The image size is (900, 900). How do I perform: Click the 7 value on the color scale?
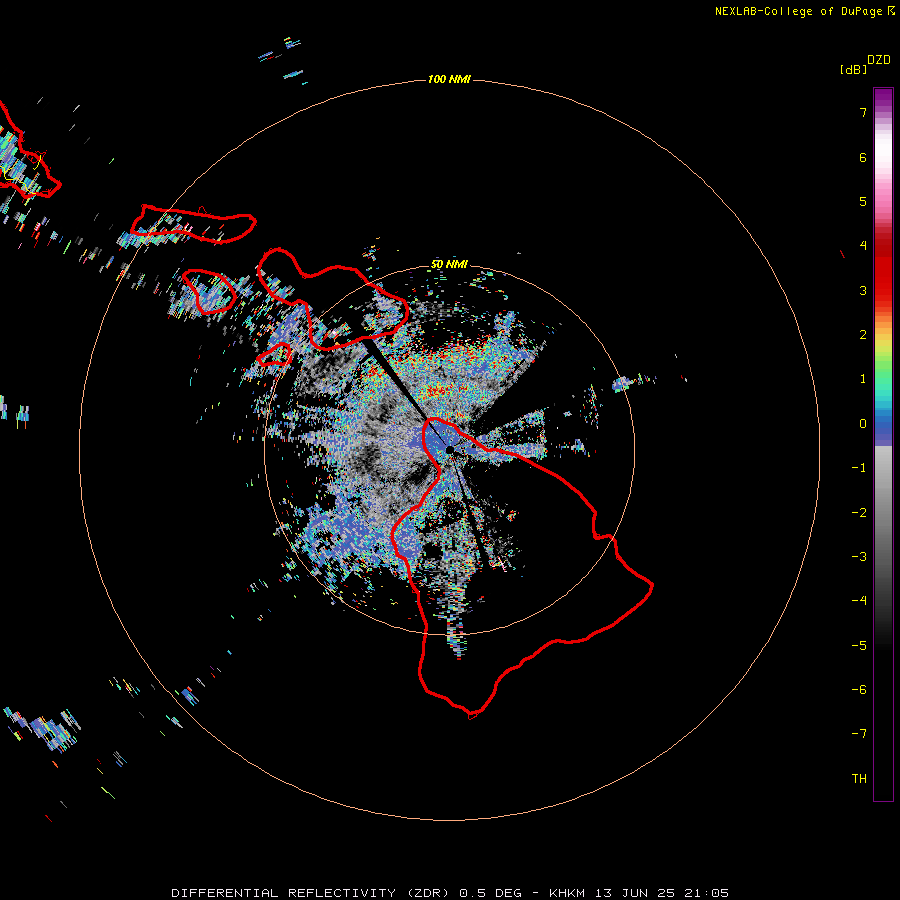click(863, 113)
